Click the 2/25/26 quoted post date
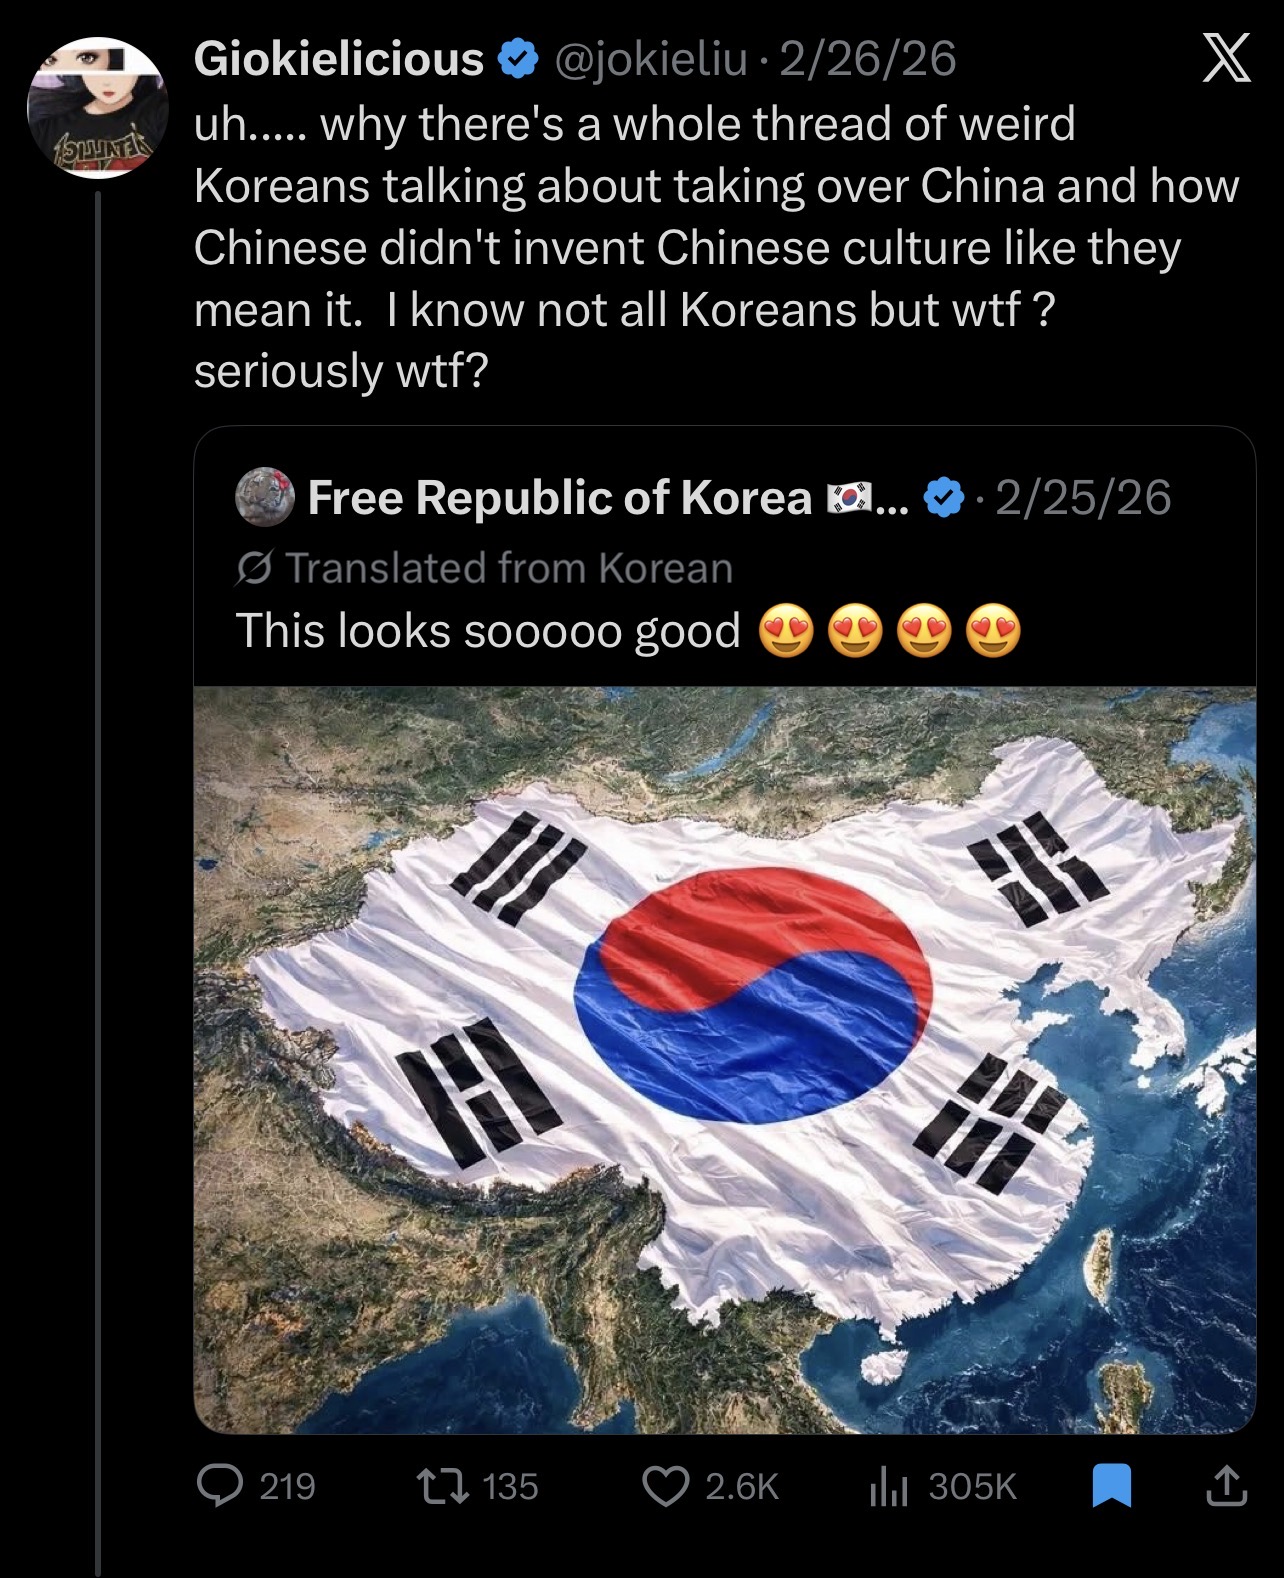Viewport: 1284px width, 1578px height. (1083, 497)
